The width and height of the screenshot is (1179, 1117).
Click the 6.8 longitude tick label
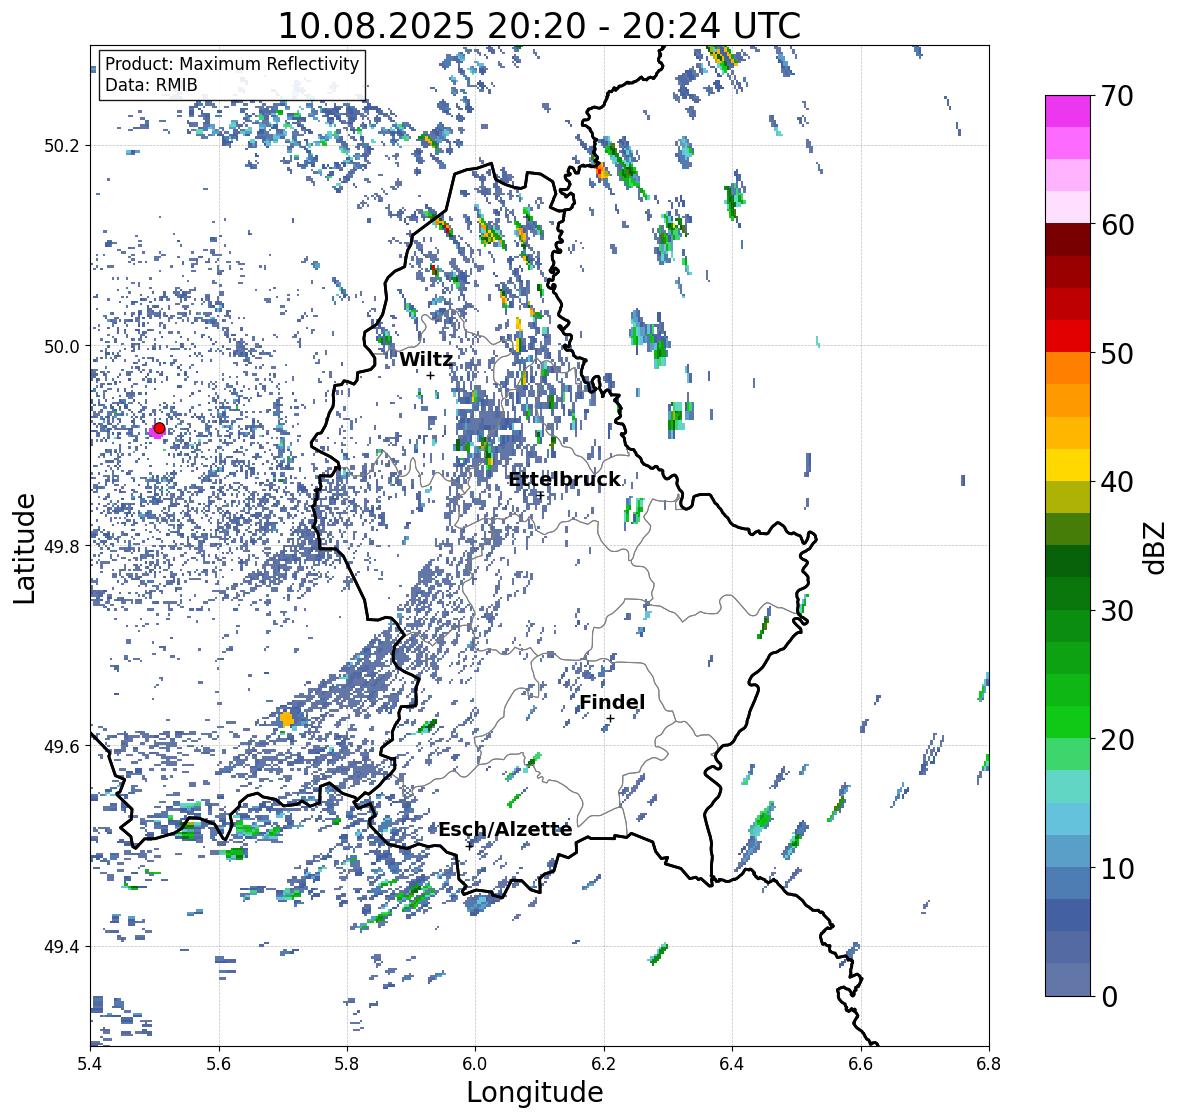[x=989, y=1064]
